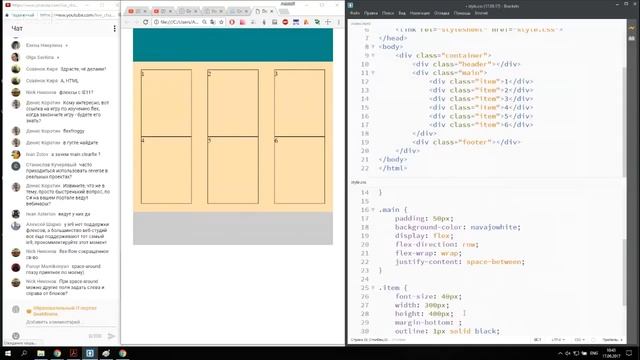Open File Explorer from the taskbar
The image size is (640, 360).
point(41,353)
